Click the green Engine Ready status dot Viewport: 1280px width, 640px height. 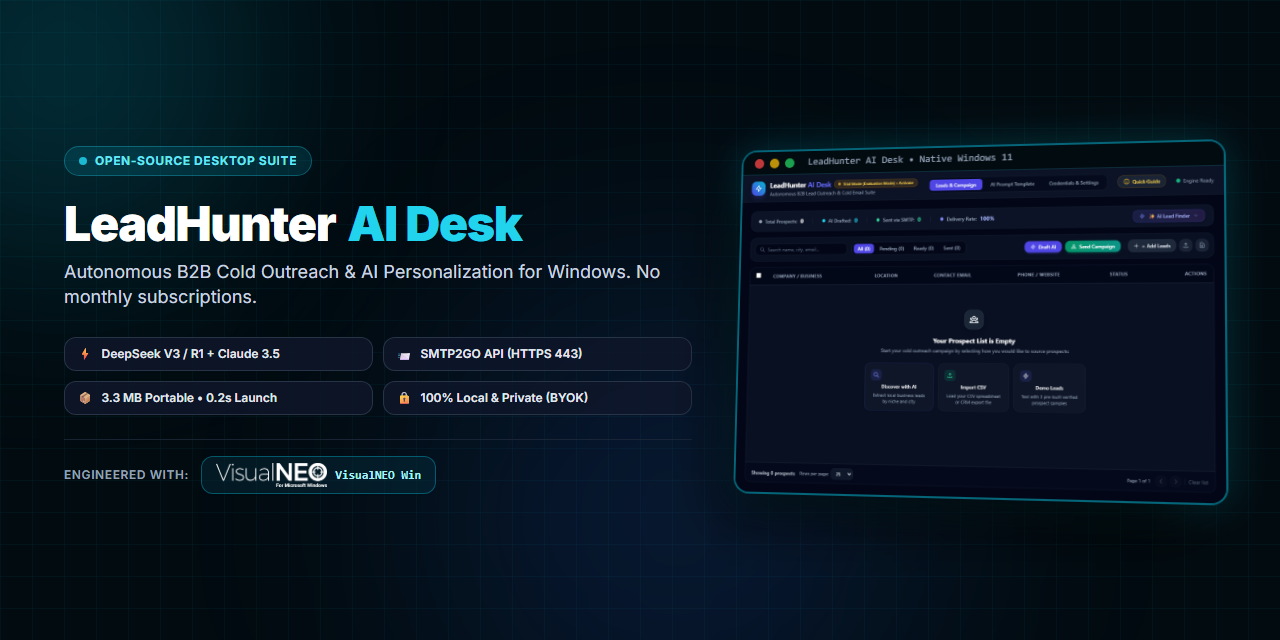(1178, 181)
